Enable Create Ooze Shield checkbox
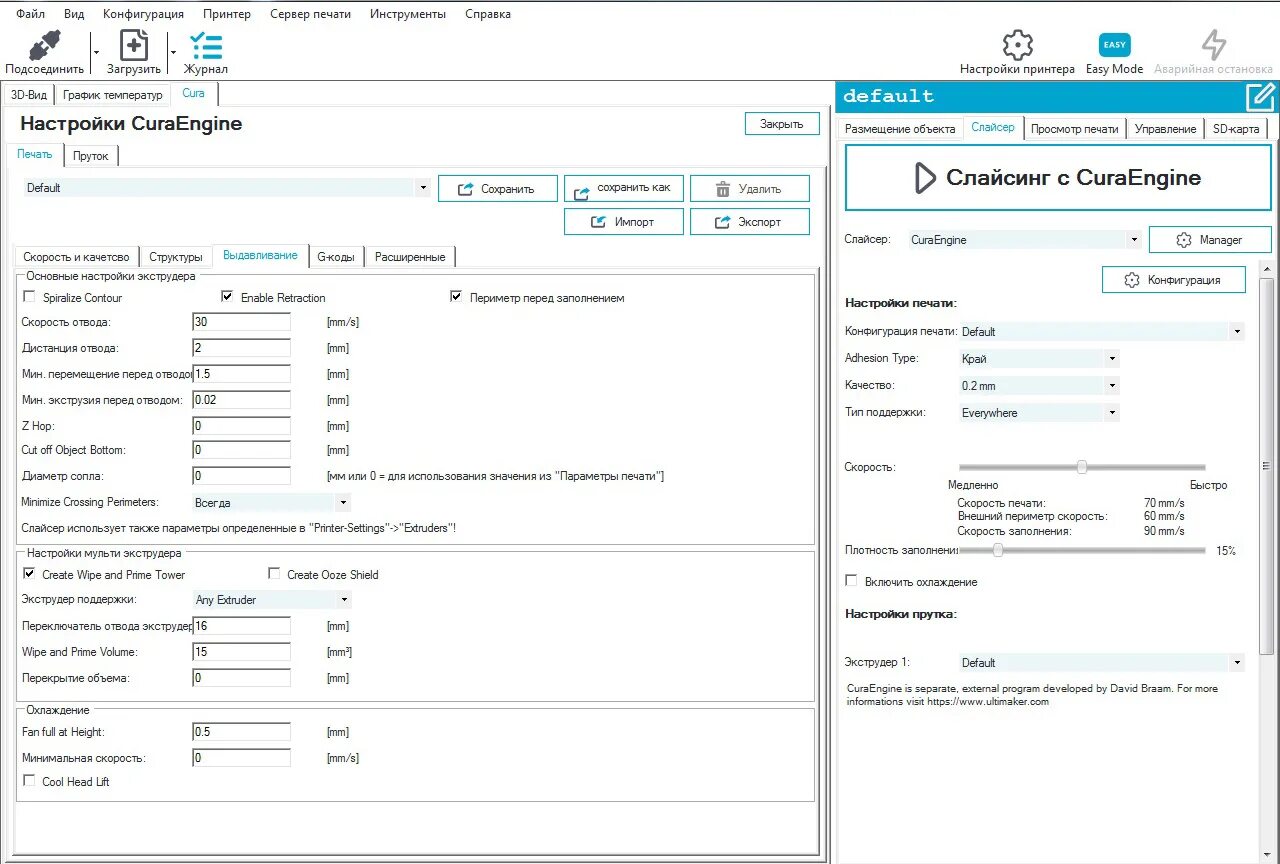Viewport: 1280px width, 864px height. (x=274, y=574)
